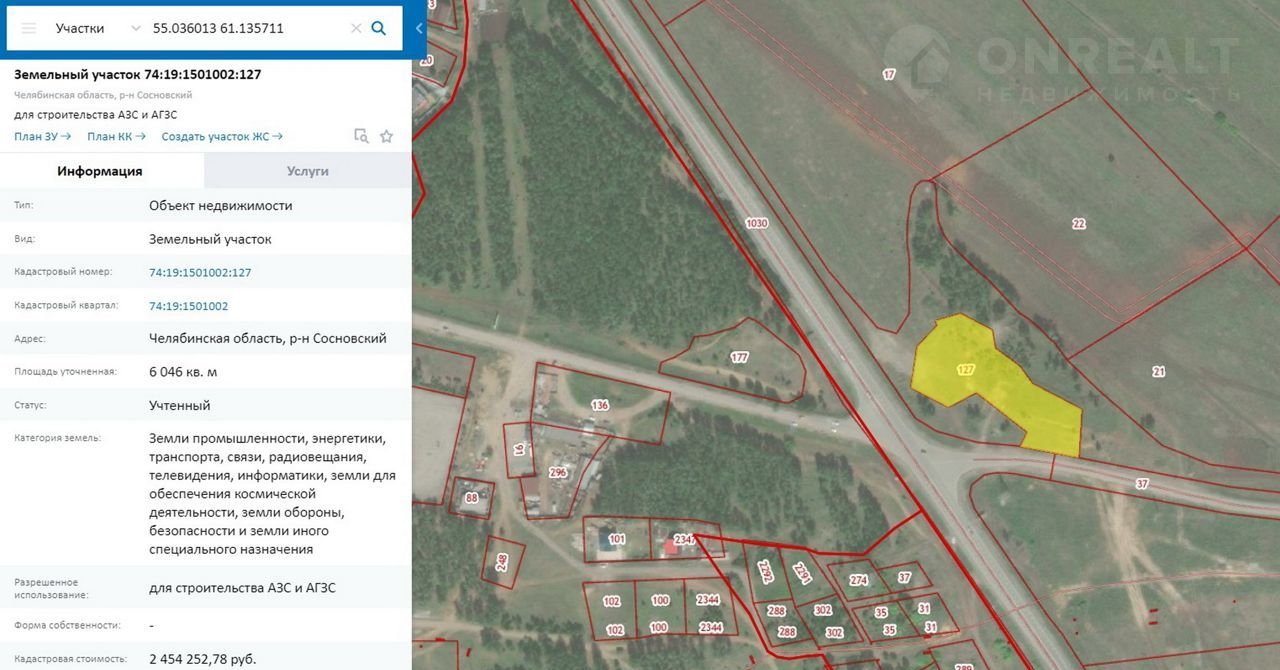
Task: Expand the Участки search type dropdown
Action: pos(135,28)
